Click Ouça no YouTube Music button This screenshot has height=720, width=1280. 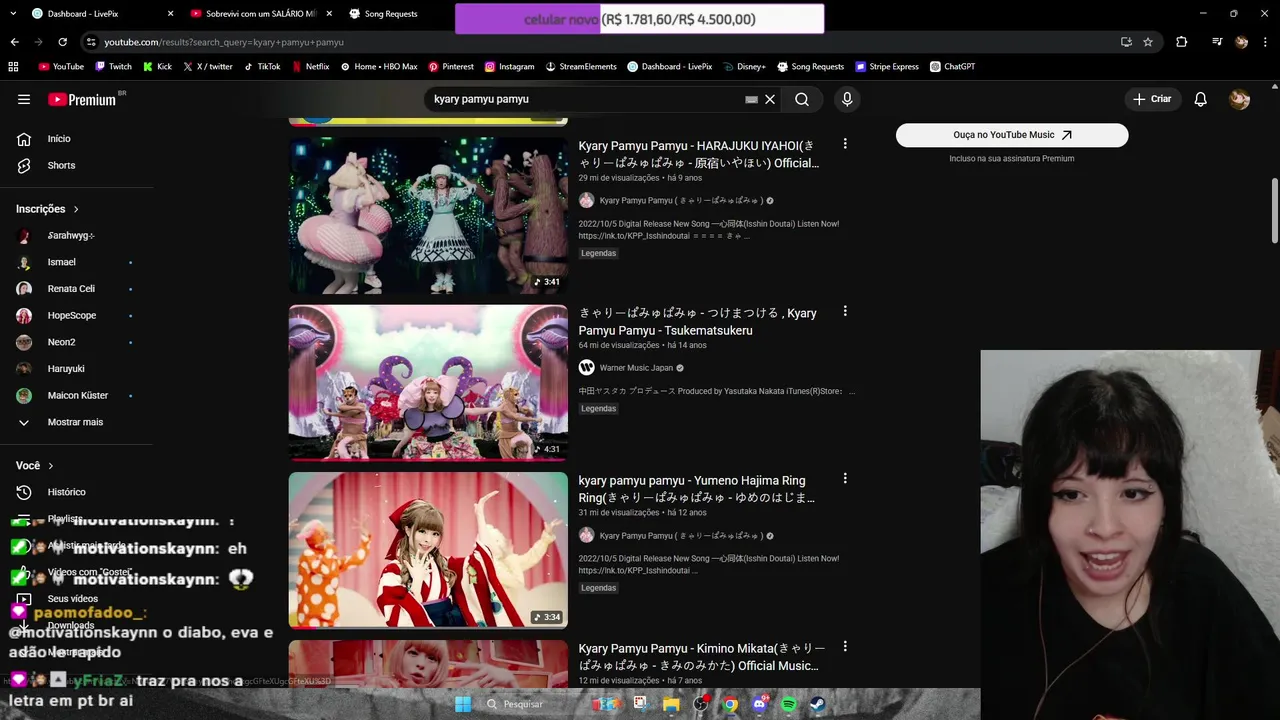1012,135
